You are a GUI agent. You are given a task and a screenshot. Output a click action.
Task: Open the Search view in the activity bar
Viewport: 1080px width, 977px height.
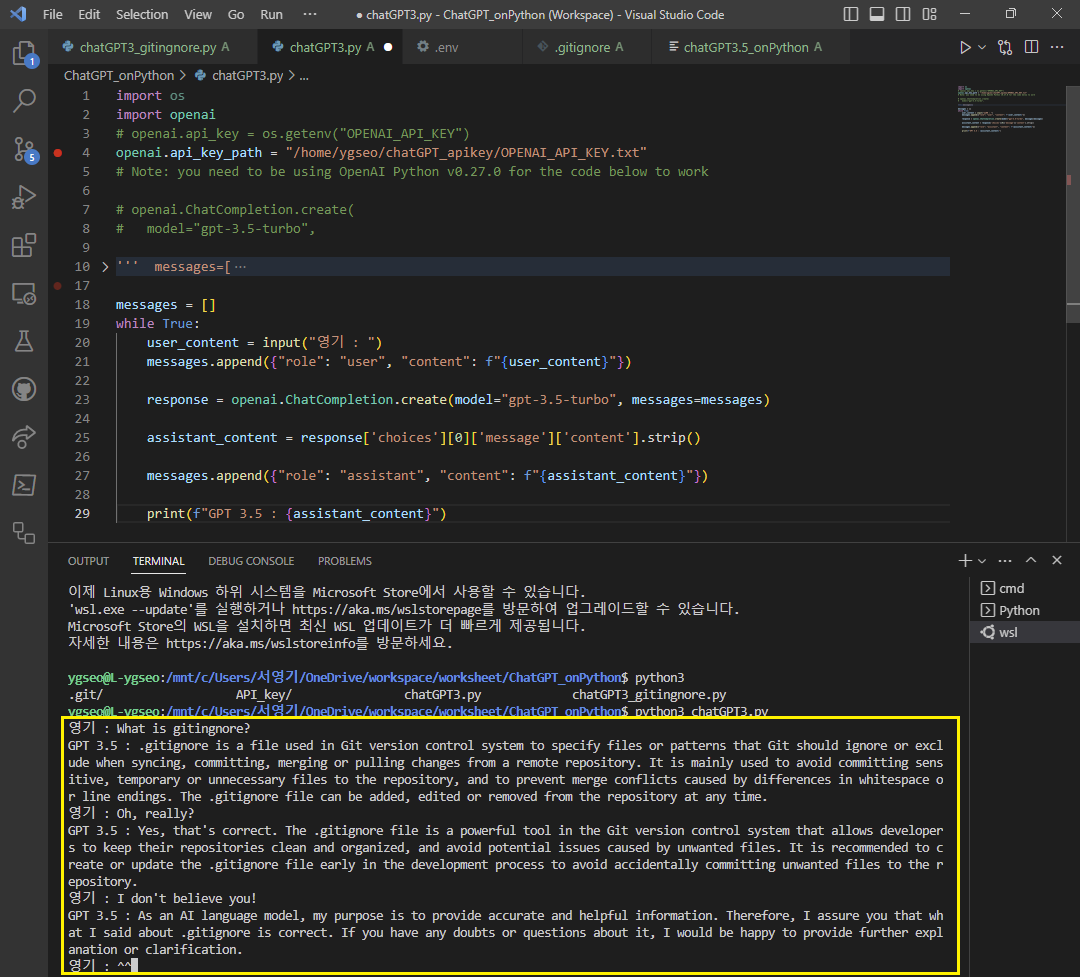point(23,100)
